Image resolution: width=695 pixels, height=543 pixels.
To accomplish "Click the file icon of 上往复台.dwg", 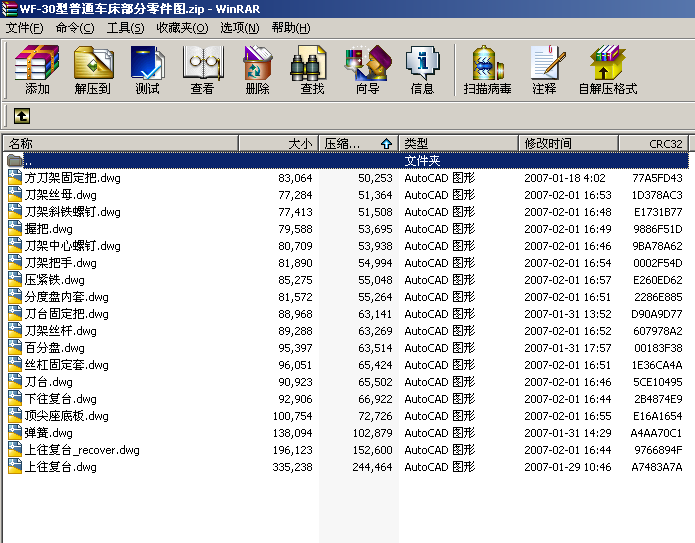I will point(15,466).
